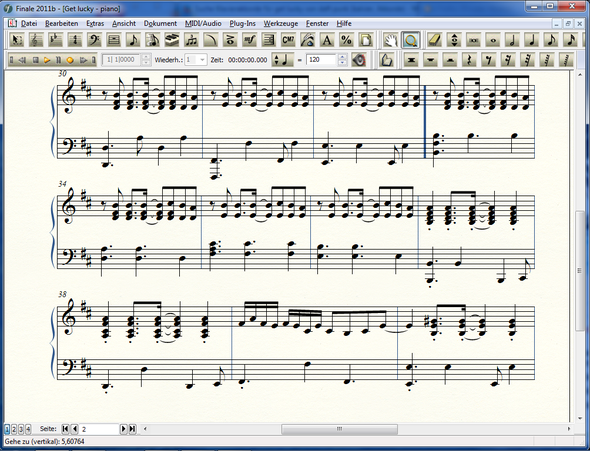Open the Dokument menu
The width and height of the screenshot is (590, 451).
point(160,23)
